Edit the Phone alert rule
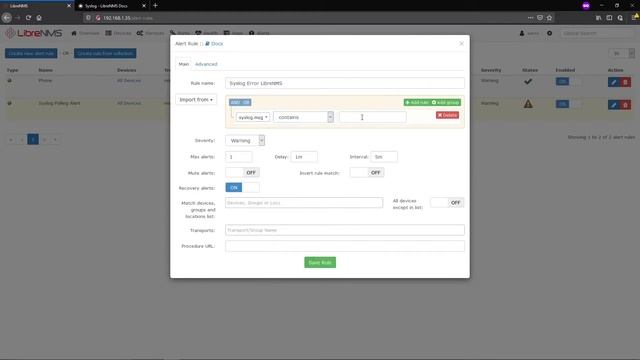The image size is (640, 360). point(613,82)
